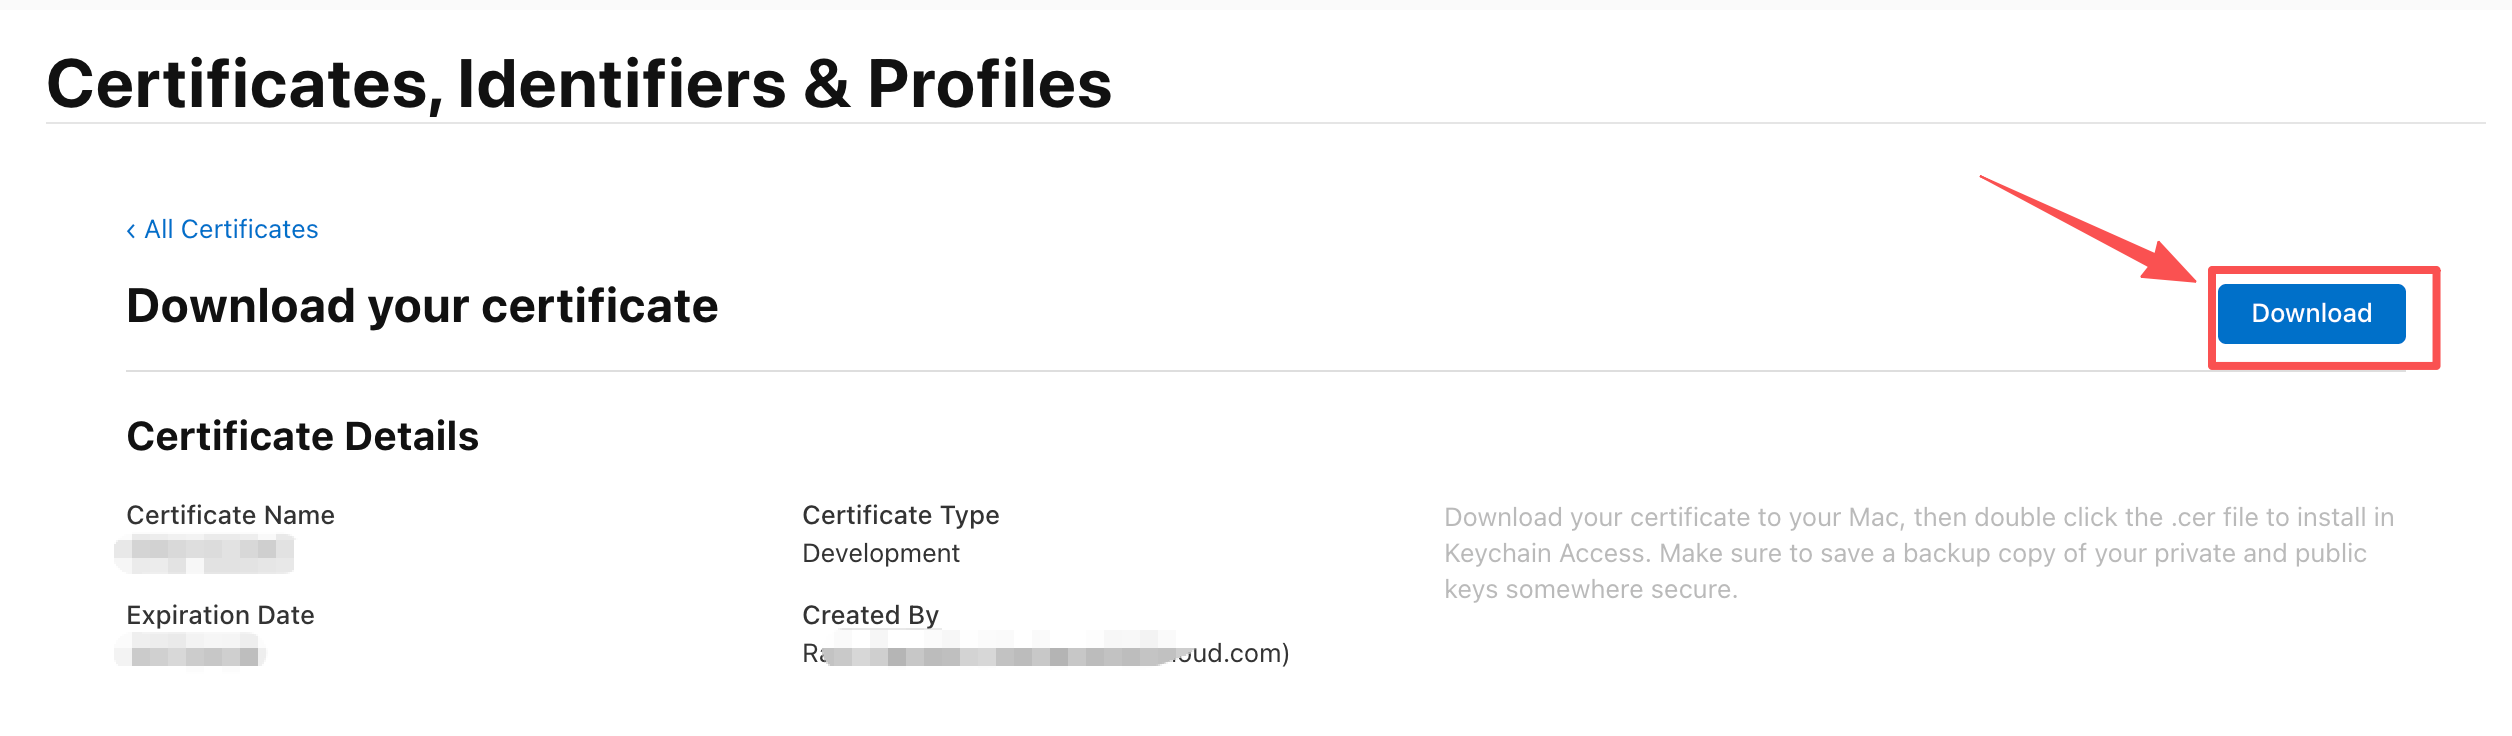Click the Created By label

(x=870, y=615)
